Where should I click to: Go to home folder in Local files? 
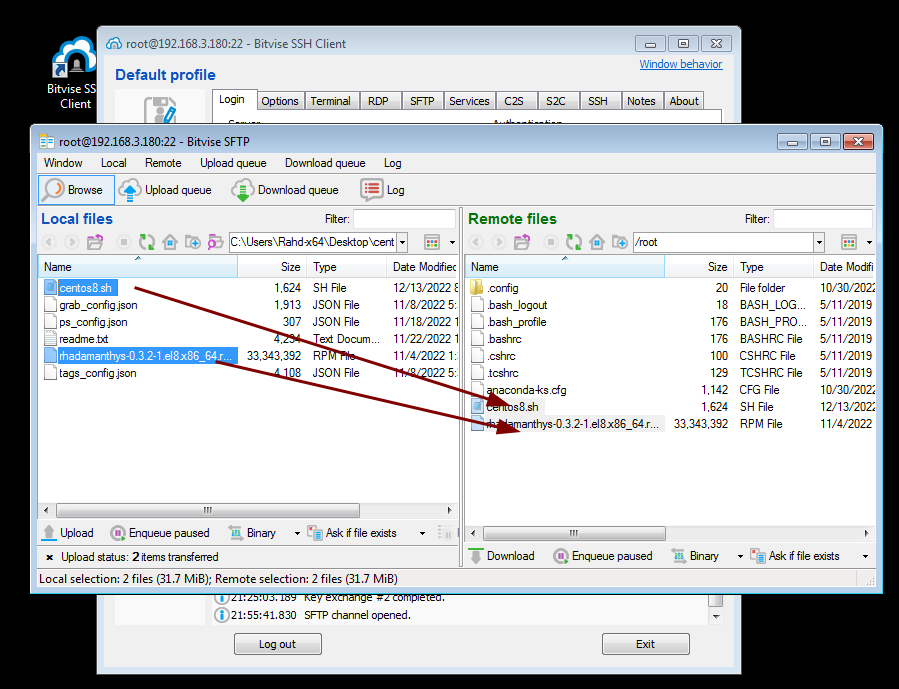click(x=170, y=242)
